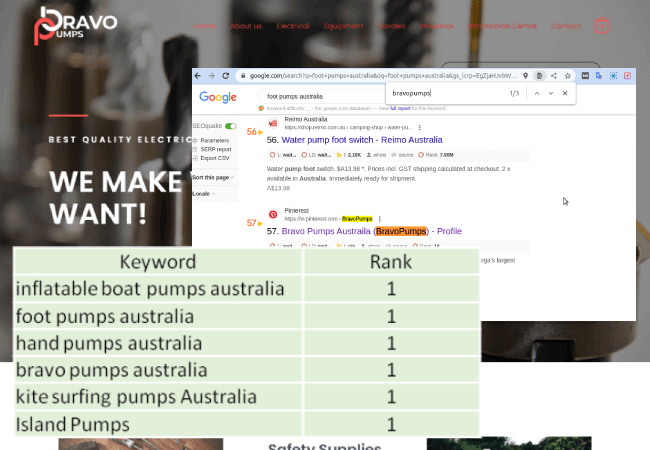Screen dimensions: 650x450
Task: Open the SERP report link
Action: pos(216,149)
